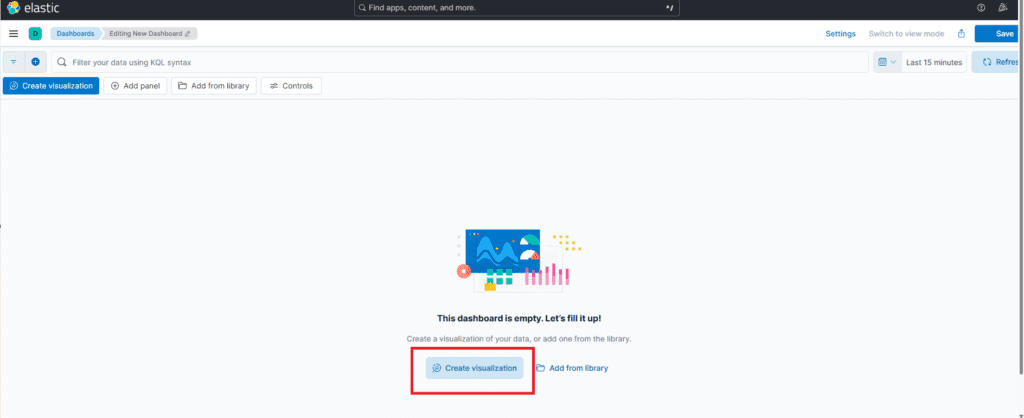This screenshot has width=1024, height=418.
Task: Click the Elastic logo in header
Action: pyautogui.click(x=33, y=8)
